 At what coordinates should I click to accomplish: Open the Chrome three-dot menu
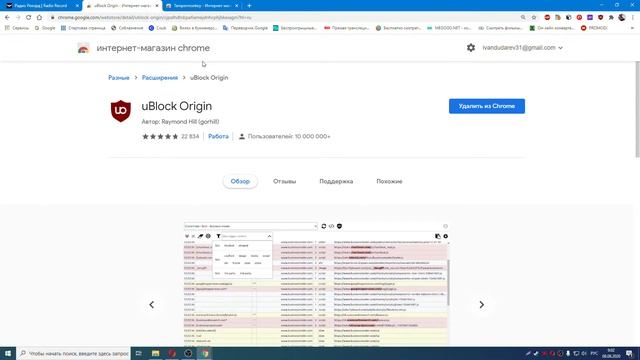click(633, 18)
